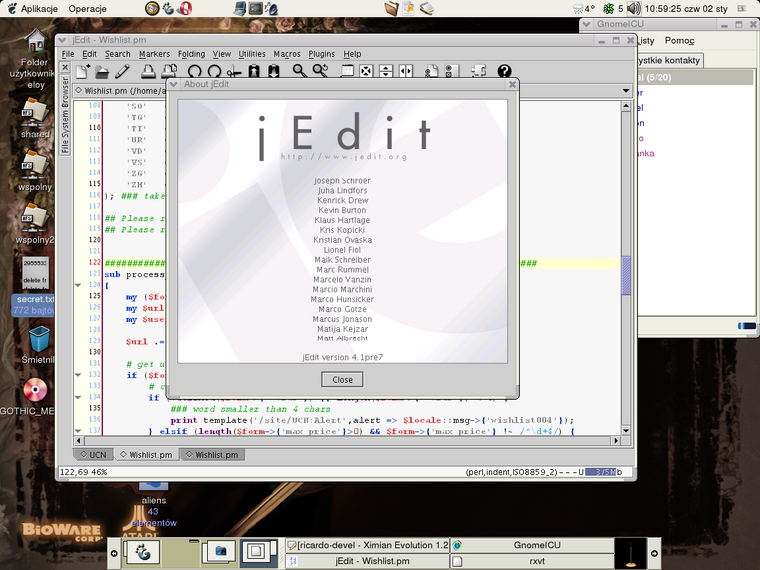Click the New View window icon
This screenshot has width=760, height=570.
[347, 71]
